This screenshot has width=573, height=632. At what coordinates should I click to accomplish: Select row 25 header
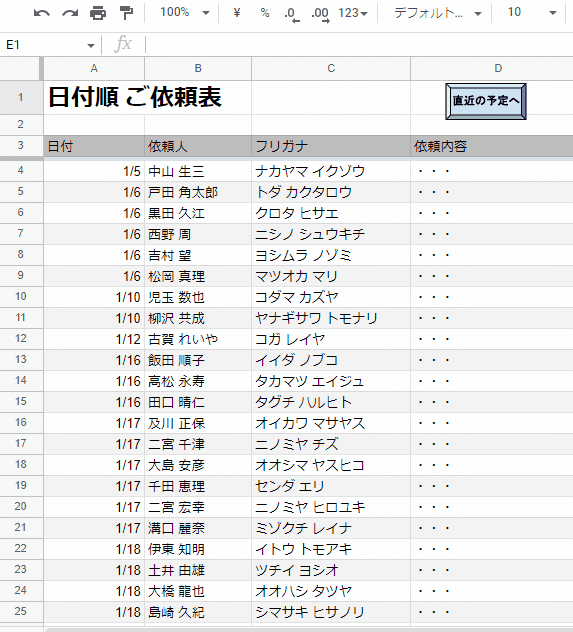pos(21,611)
